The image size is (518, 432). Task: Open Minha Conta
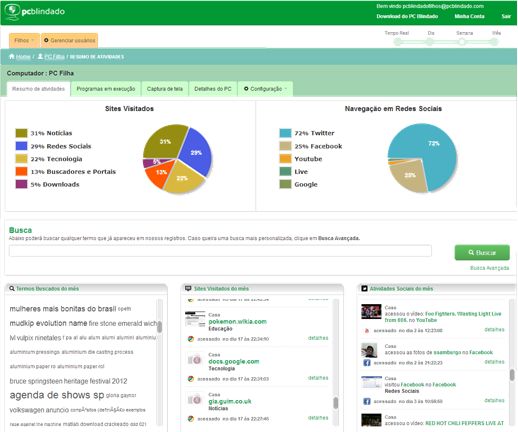pos(469,16)
